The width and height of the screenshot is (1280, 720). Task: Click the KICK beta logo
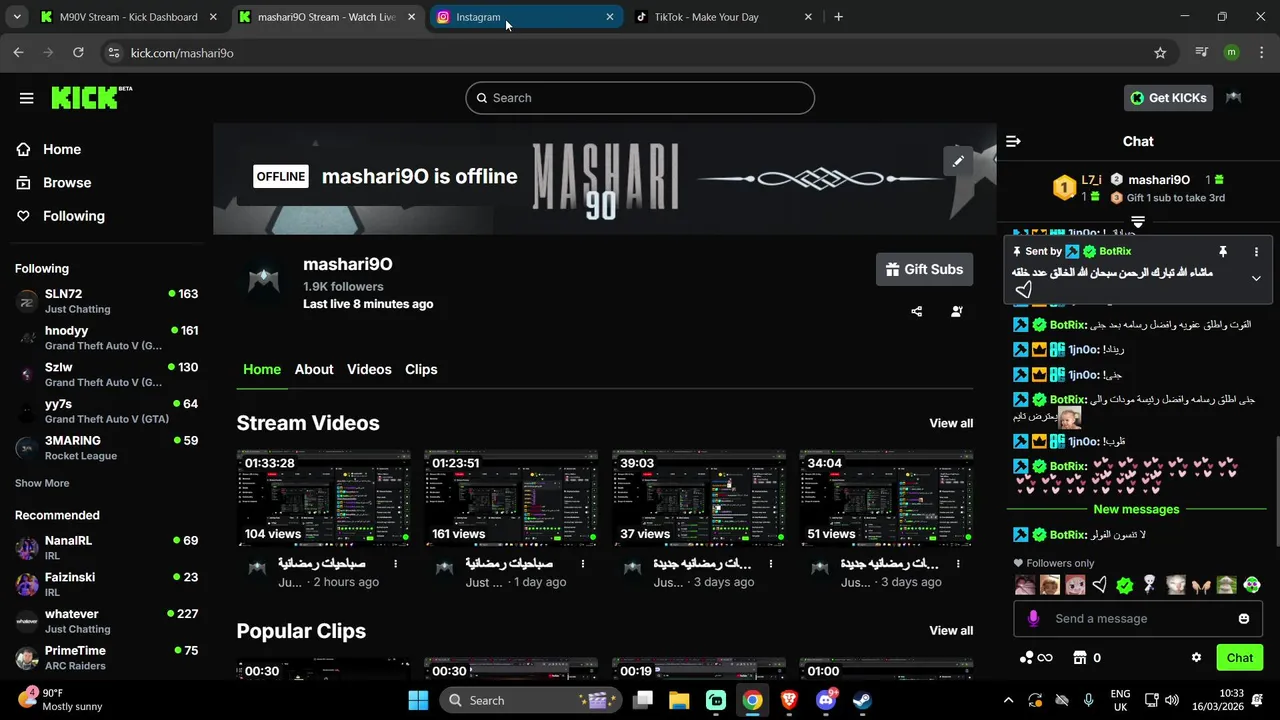point(91,97)
